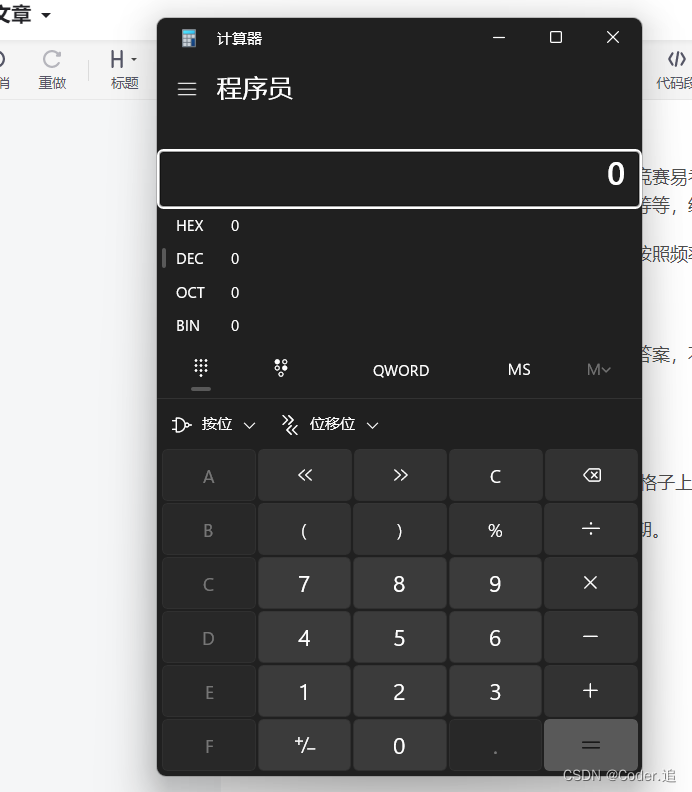Screen dimensions: 692x792
Task: Click digit 9 key
Action: 496,583
